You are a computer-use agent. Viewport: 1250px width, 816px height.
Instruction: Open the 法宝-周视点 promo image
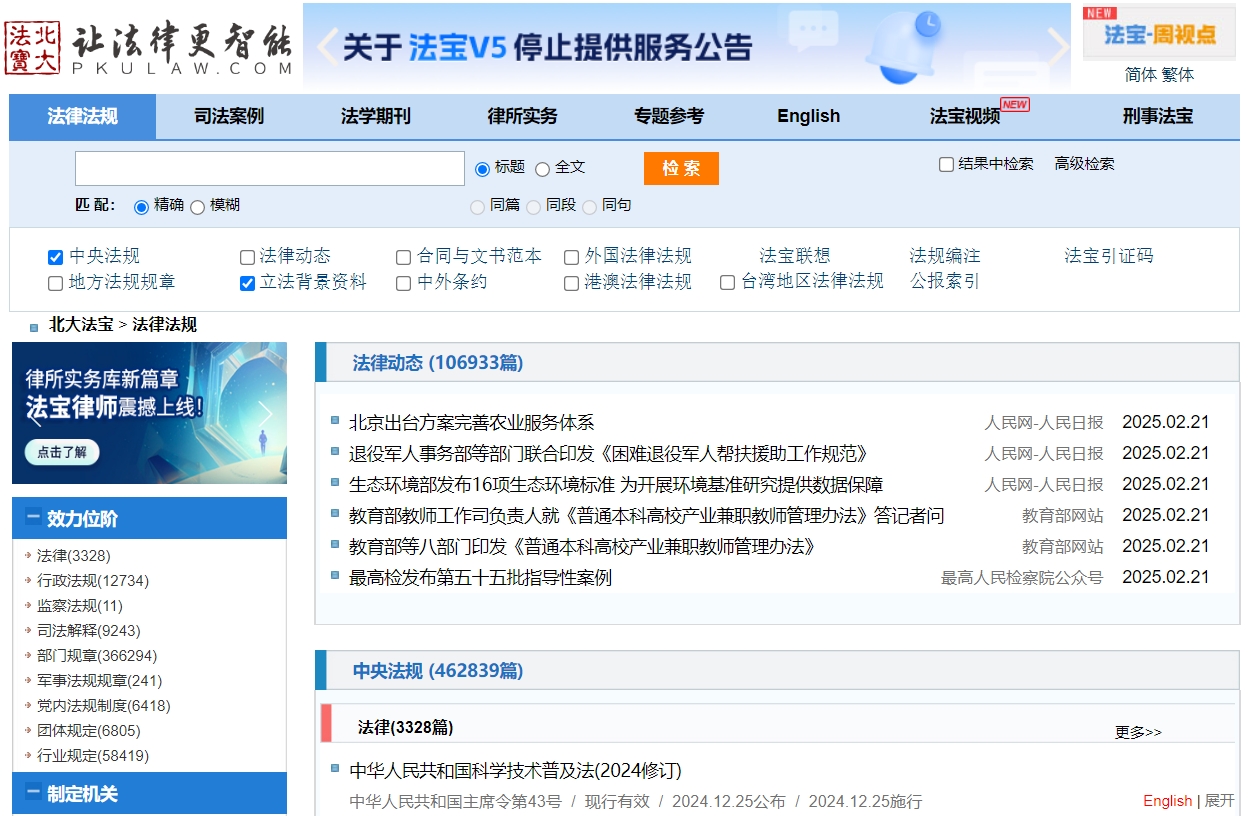[x=1158, y=34]
